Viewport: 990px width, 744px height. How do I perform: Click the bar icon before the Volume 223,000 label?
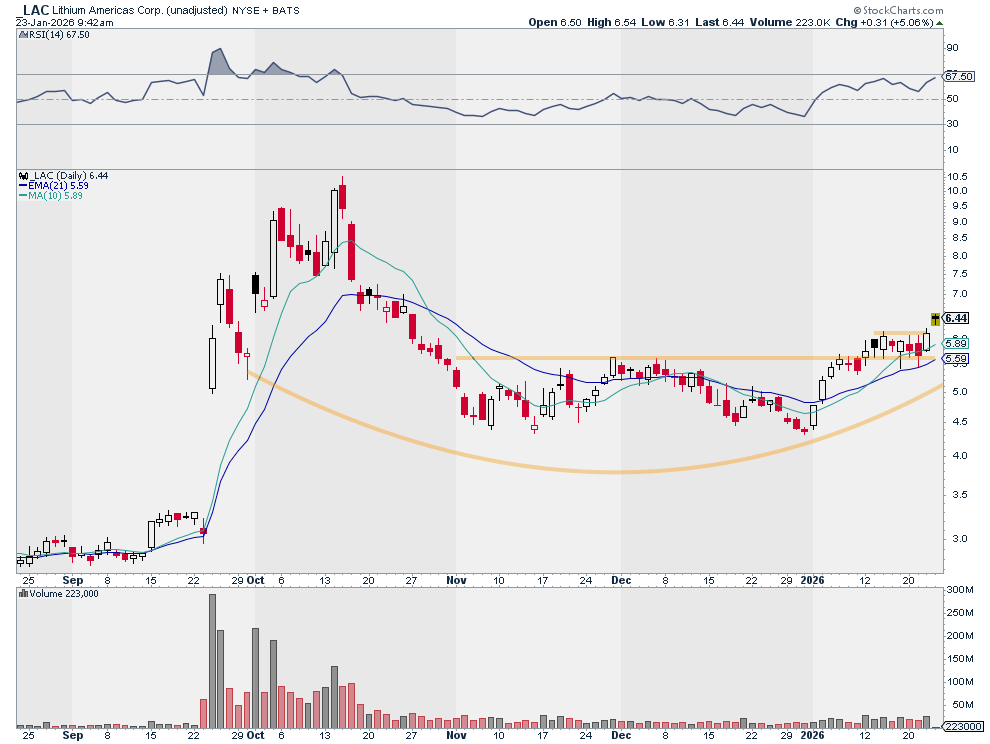(23, 594)
